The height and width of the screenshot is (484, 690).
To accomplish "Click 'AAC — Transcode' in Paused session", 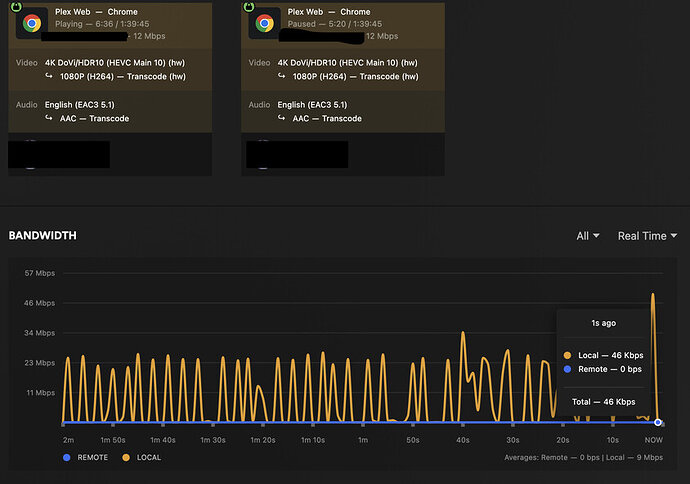I will coord(327,118).
